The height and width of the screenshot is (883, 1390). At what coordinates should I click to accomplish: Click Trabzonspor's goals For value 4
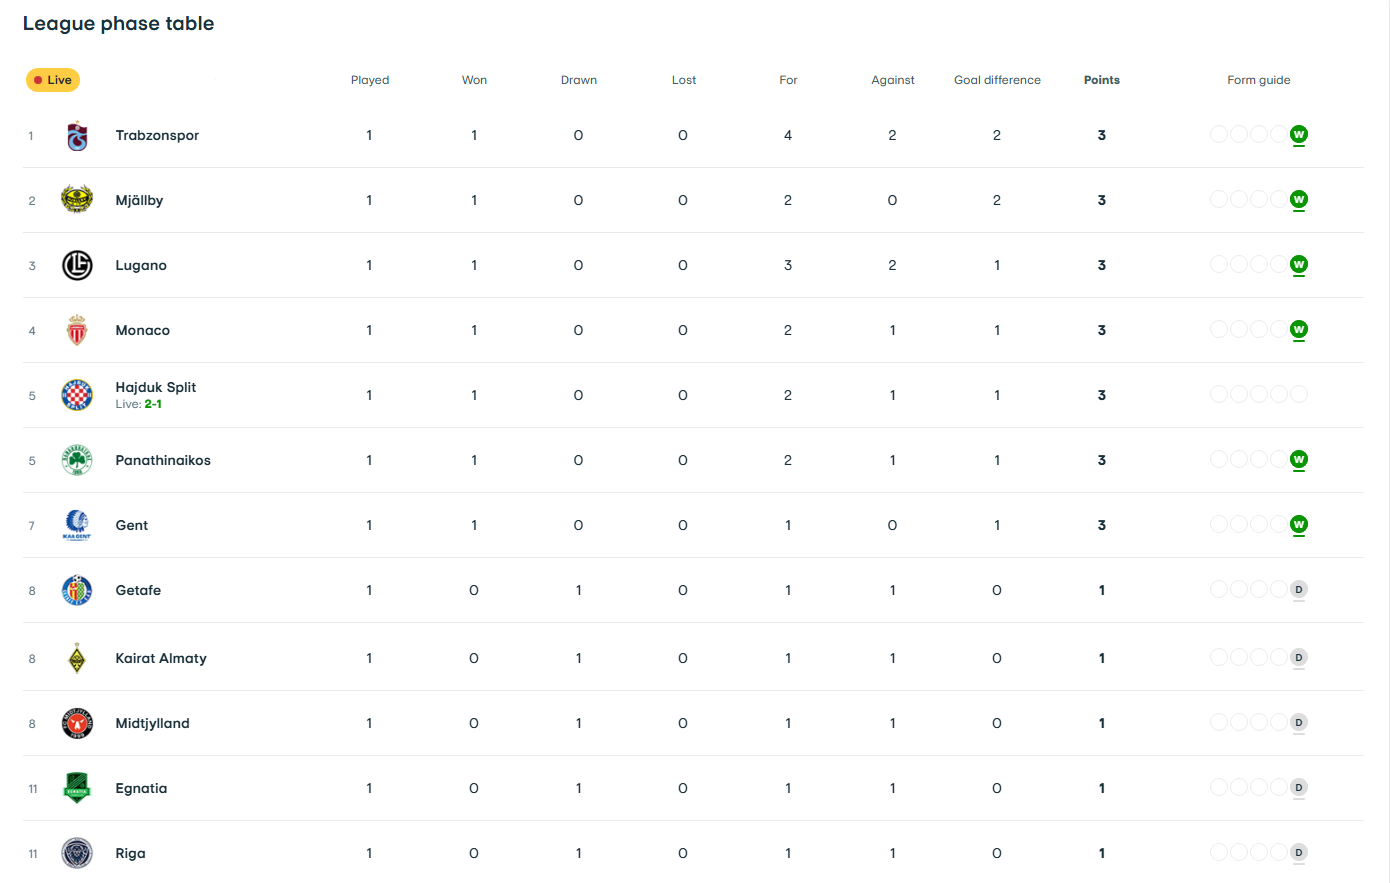788,135
